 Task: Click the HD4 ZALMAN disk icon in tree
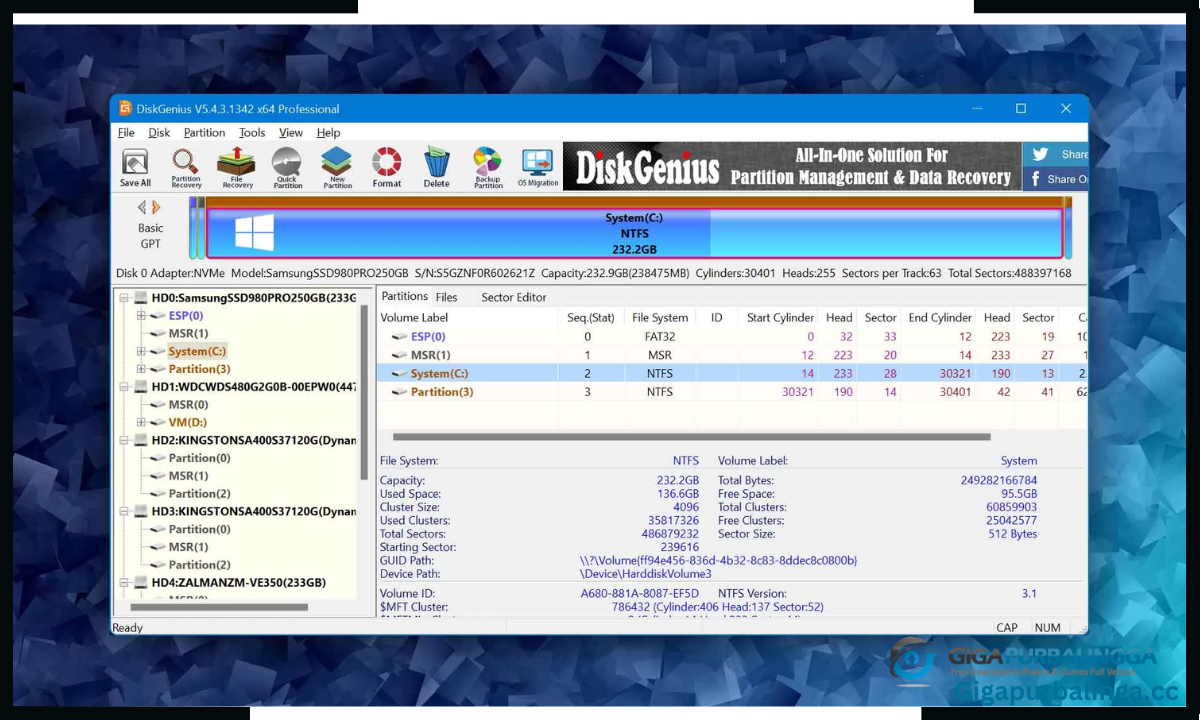tap(141, 583)
